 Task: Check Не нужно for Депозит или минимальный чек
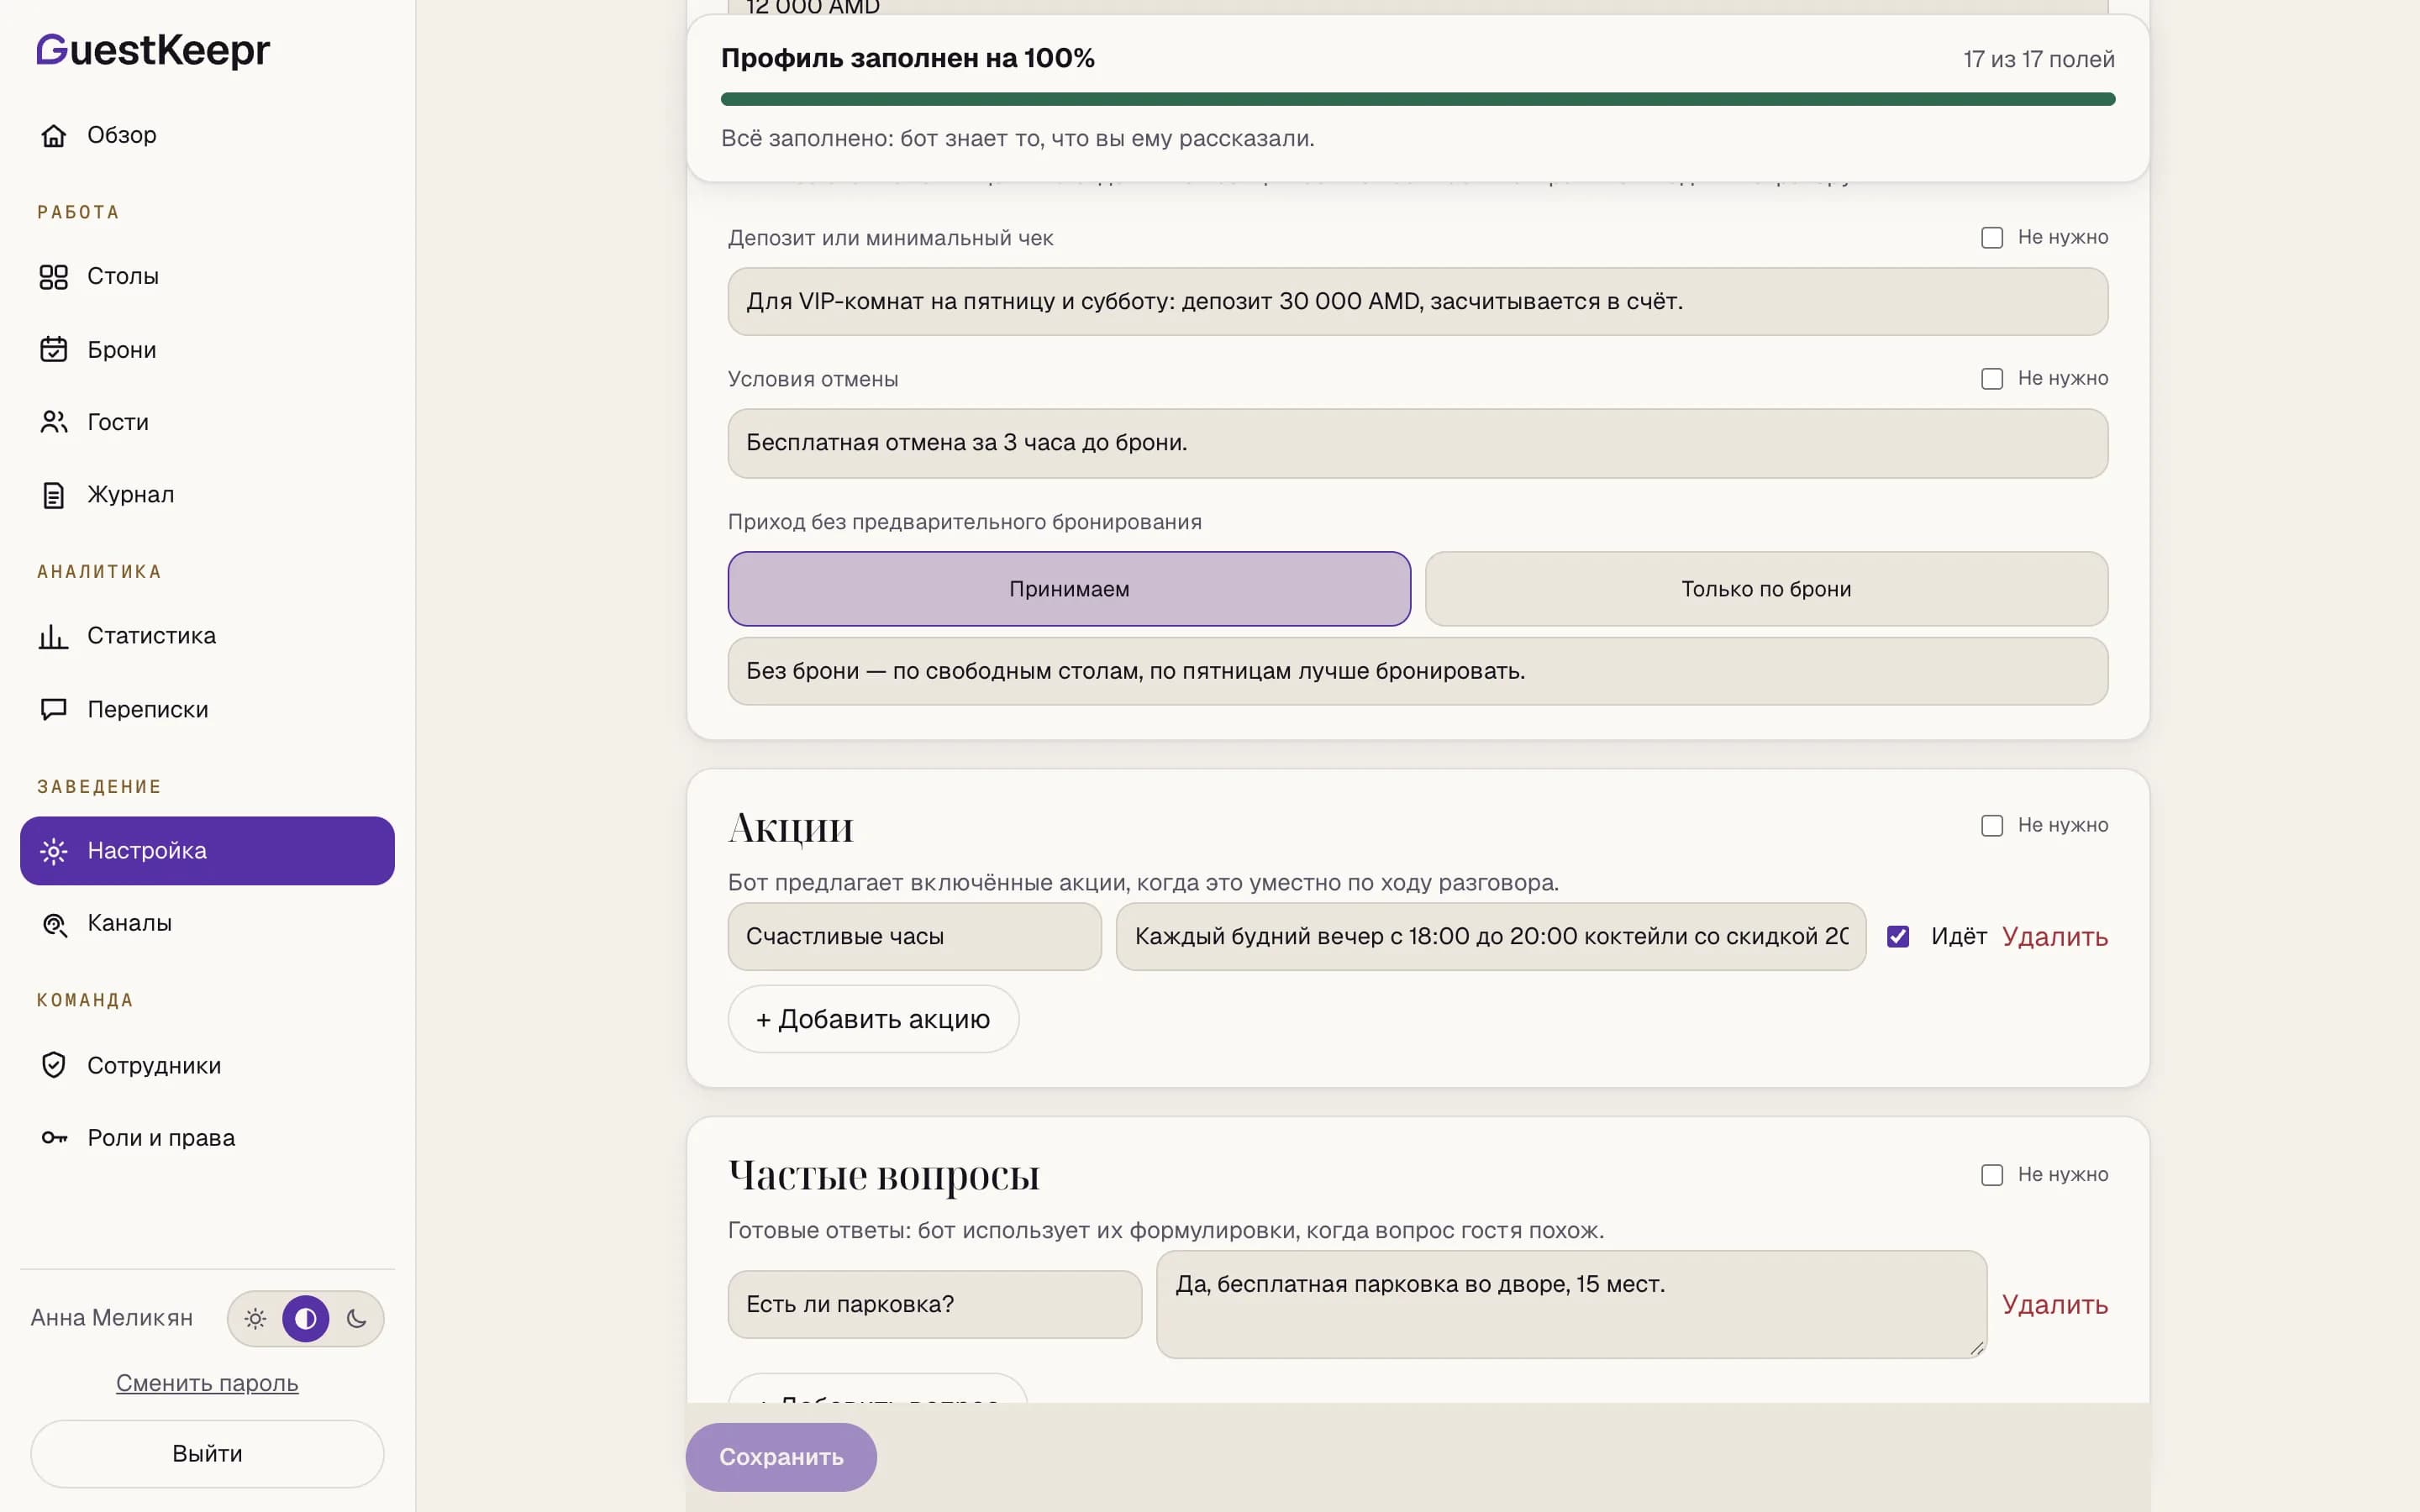coord(1992,238)
